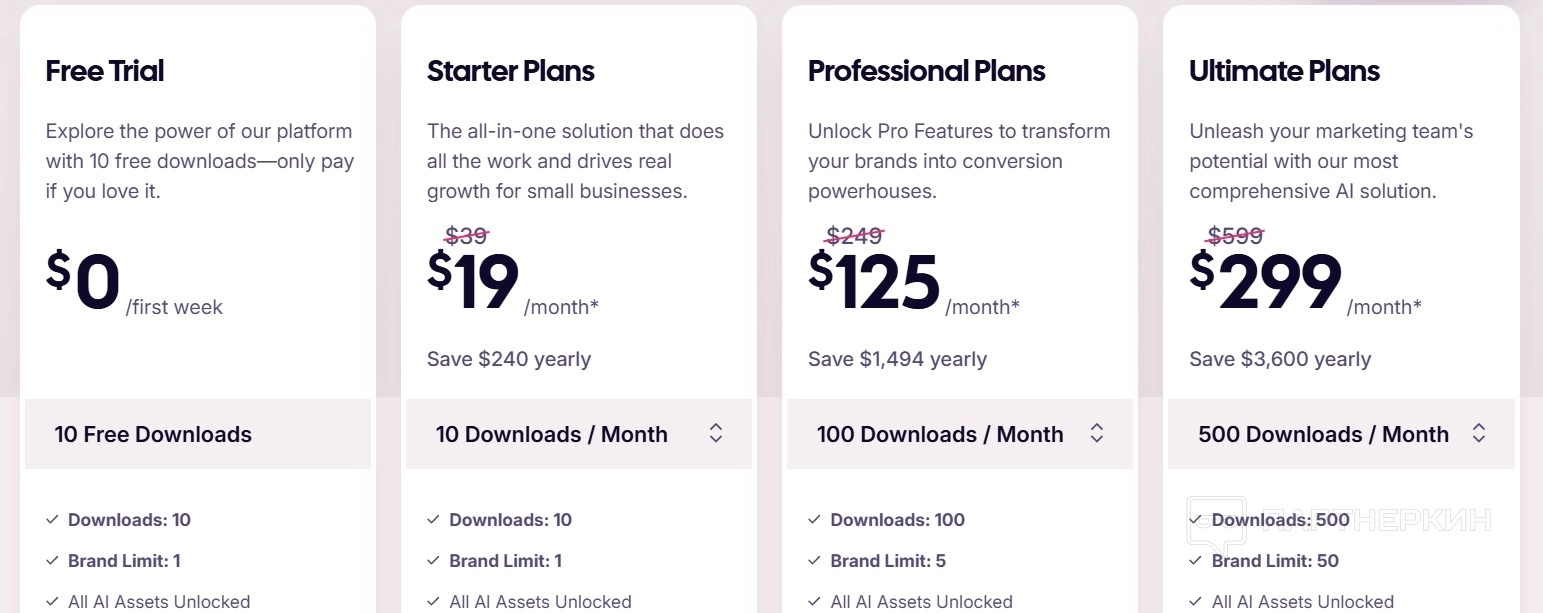1543x613 pixels.
Task: Click the checkmark next to "Brand Limit: 50"
Action: point(1196,561)
